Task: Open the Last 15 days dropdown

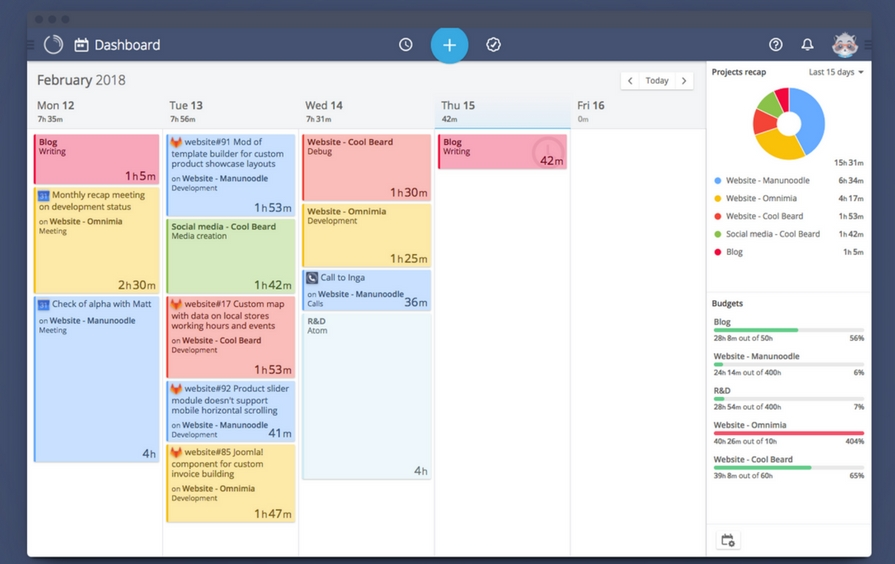Action: (836, 72)
